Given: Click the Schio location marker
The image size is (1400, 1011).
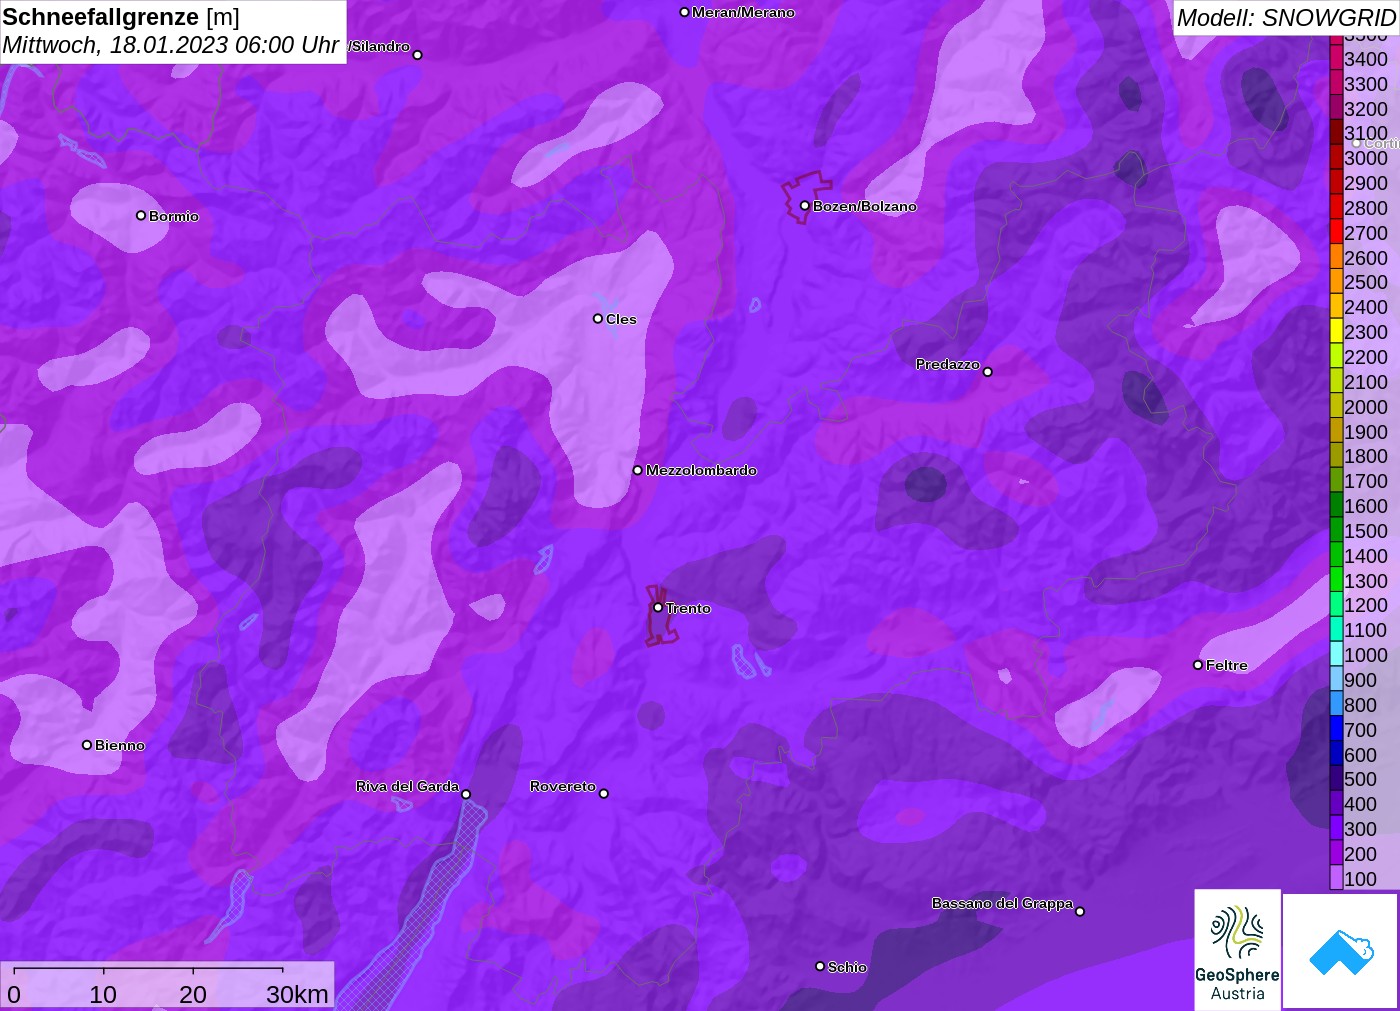Looking at the screenshot, I should pyautogui.click(x=820, y=966).
